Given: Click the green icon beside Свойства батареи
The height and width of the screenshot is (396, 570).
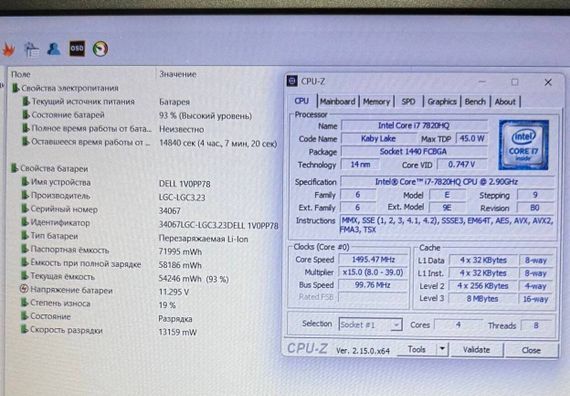Looking at the screenshot, I should point(15,168).
